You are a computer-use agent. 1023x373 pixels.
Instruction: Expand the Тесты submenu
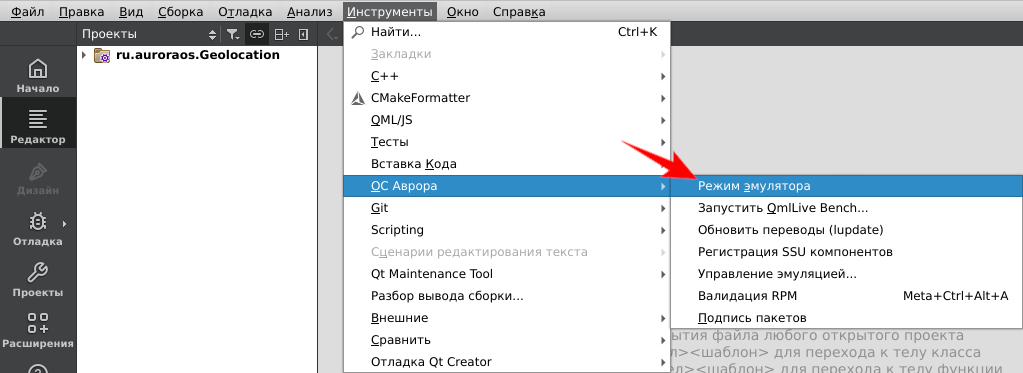[507, 142]
